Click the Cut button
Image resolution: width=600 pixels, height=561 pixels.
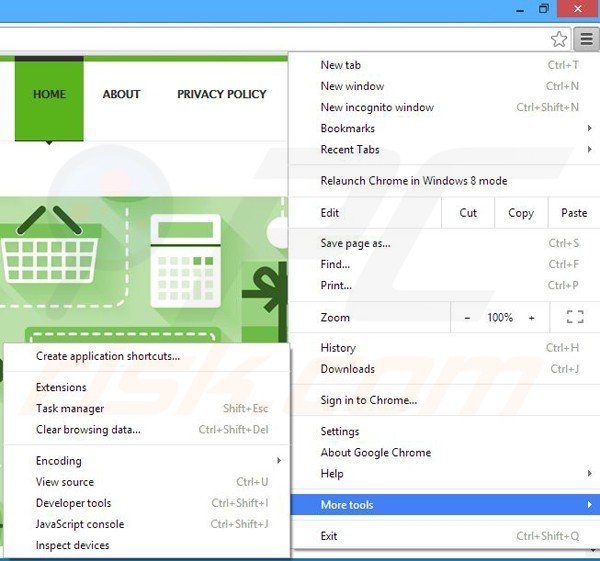468,213
